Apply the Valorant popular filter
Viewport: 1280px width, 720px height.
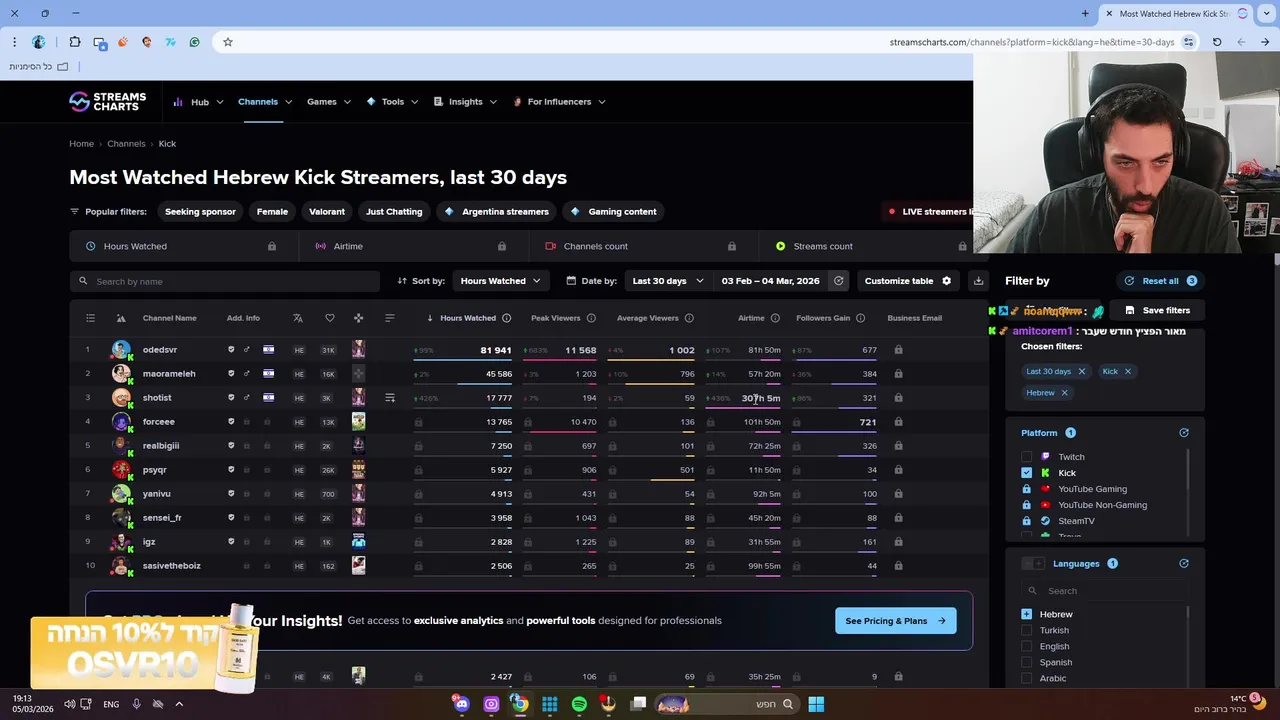click(327, 212)
